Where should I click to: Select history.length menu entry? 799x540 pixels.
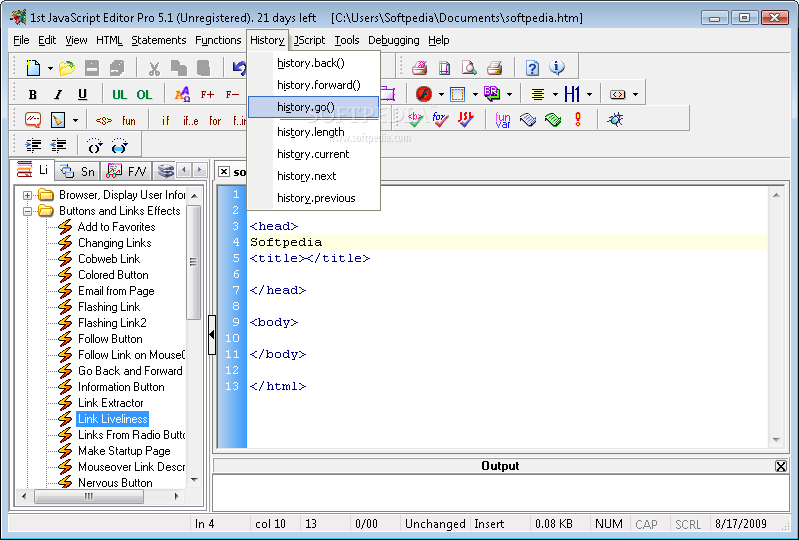click(313, 132)
